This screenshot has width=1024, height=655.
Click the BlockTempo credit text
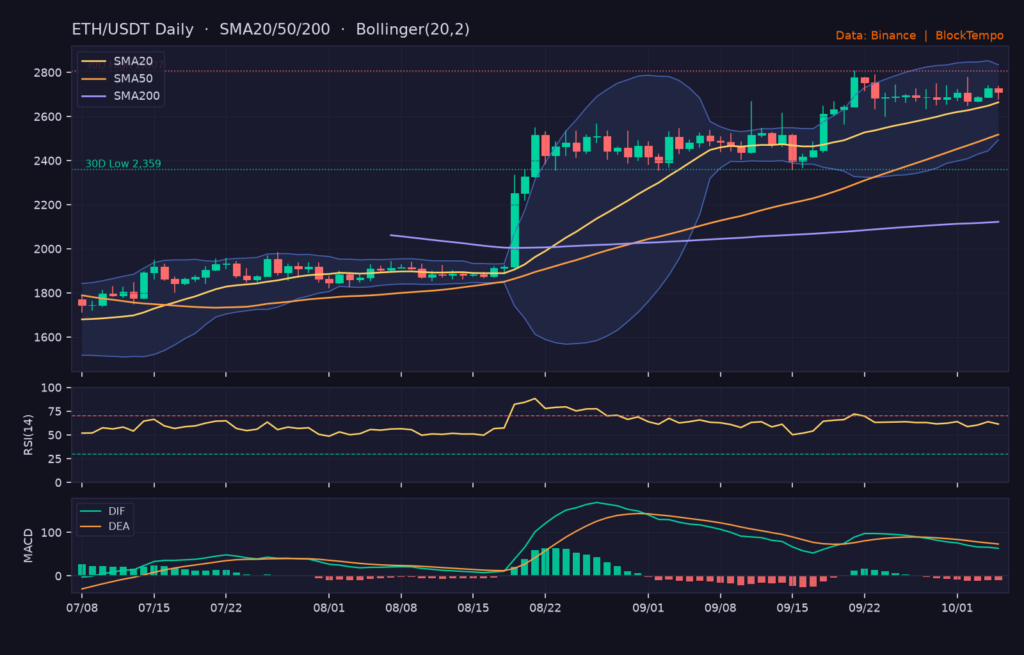[x=969, y=36]
